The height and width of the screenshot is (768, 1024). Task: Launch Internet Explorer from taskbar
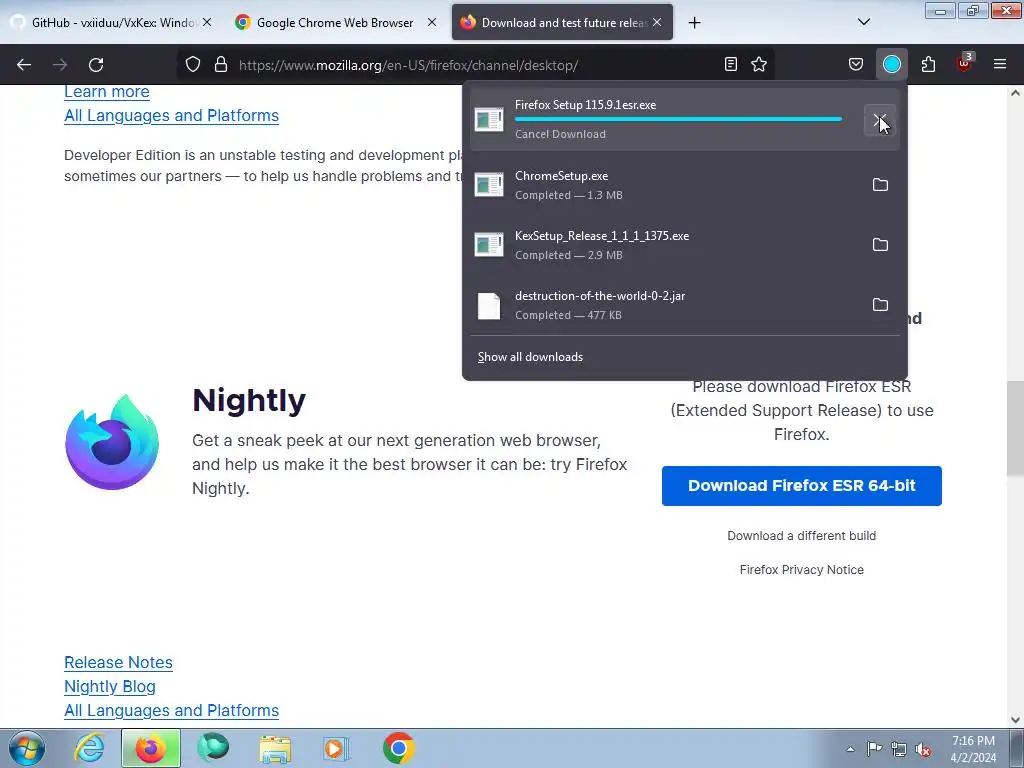(x=89, y=748)
